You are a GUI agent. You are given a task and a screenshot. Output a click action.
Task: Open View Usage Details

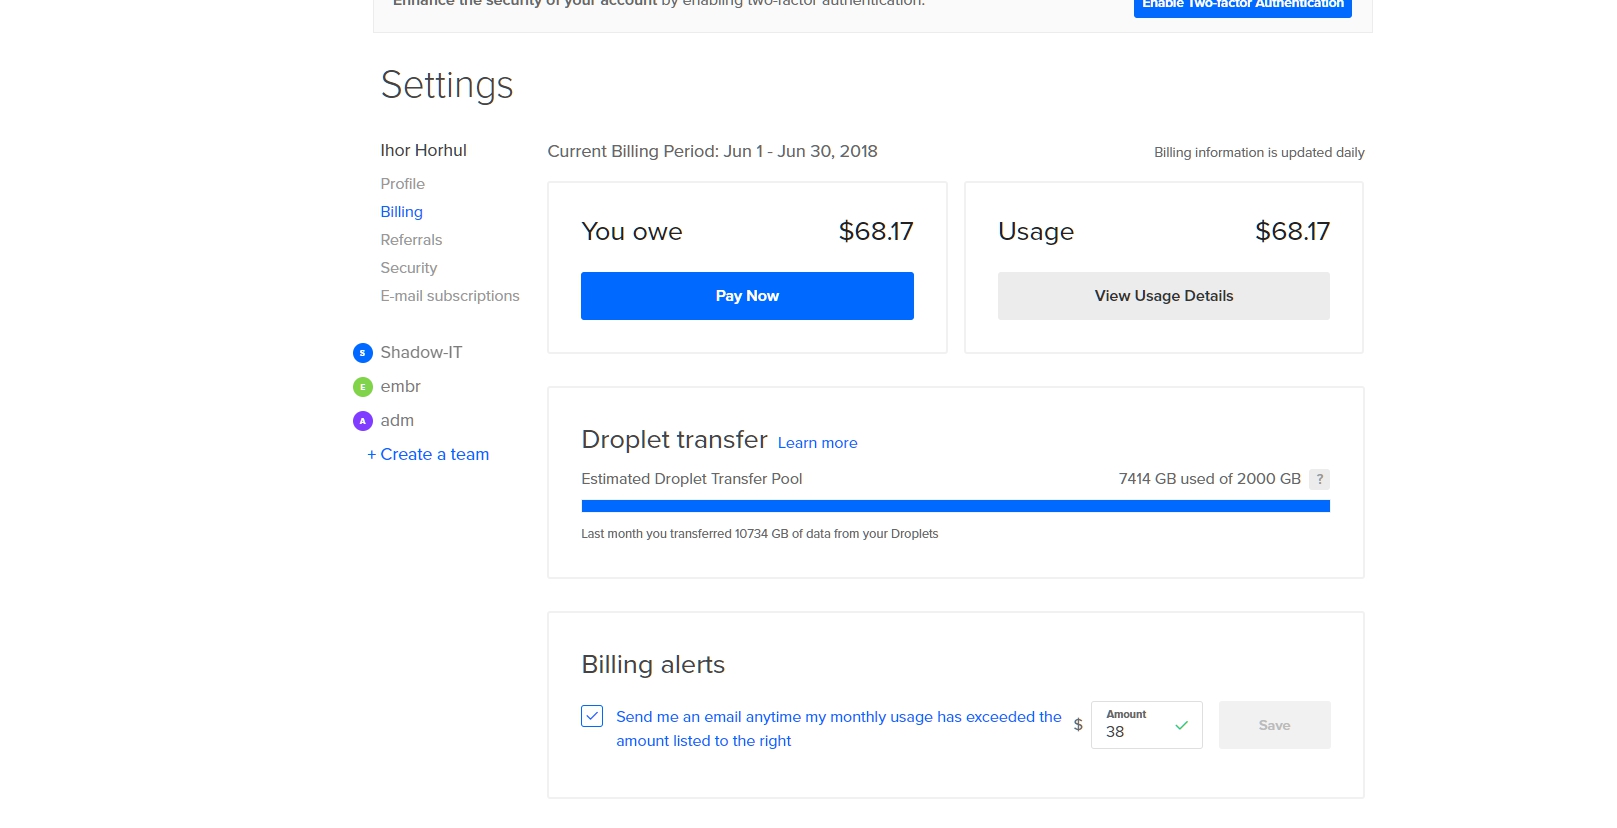pyautogui.click(x=1163, y=296)
